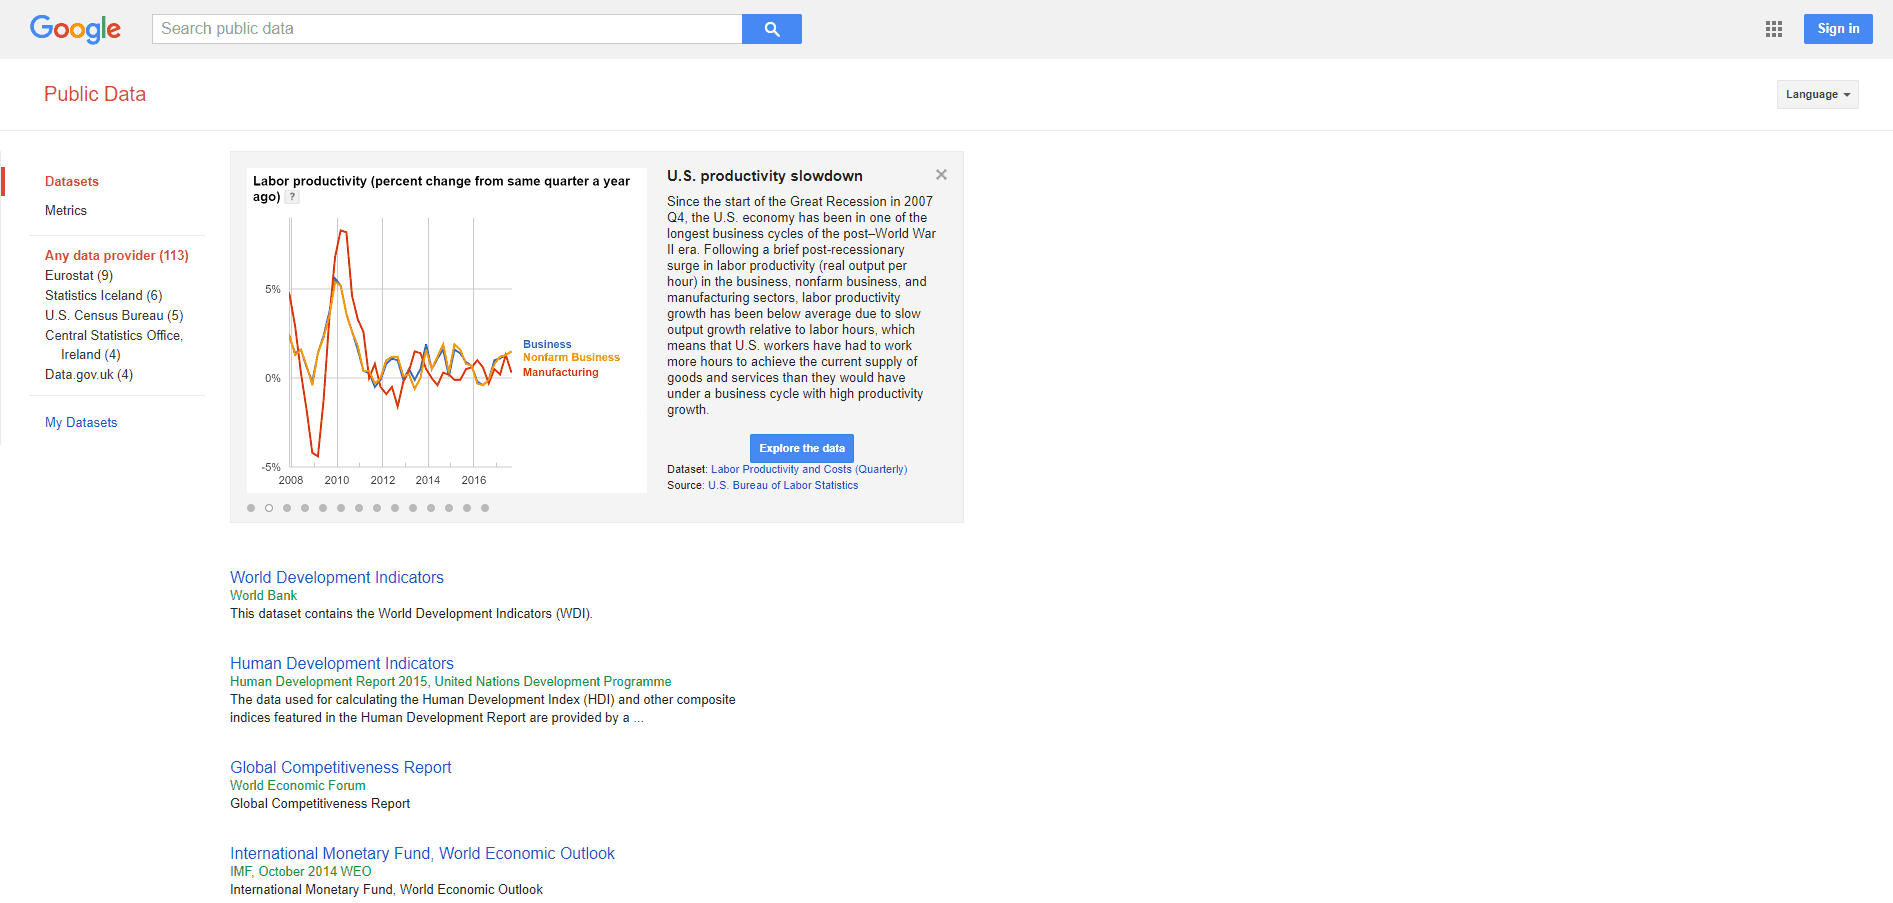Click the Explore the data button
This screenshot has width=1893, height=903.
point(801,448)
